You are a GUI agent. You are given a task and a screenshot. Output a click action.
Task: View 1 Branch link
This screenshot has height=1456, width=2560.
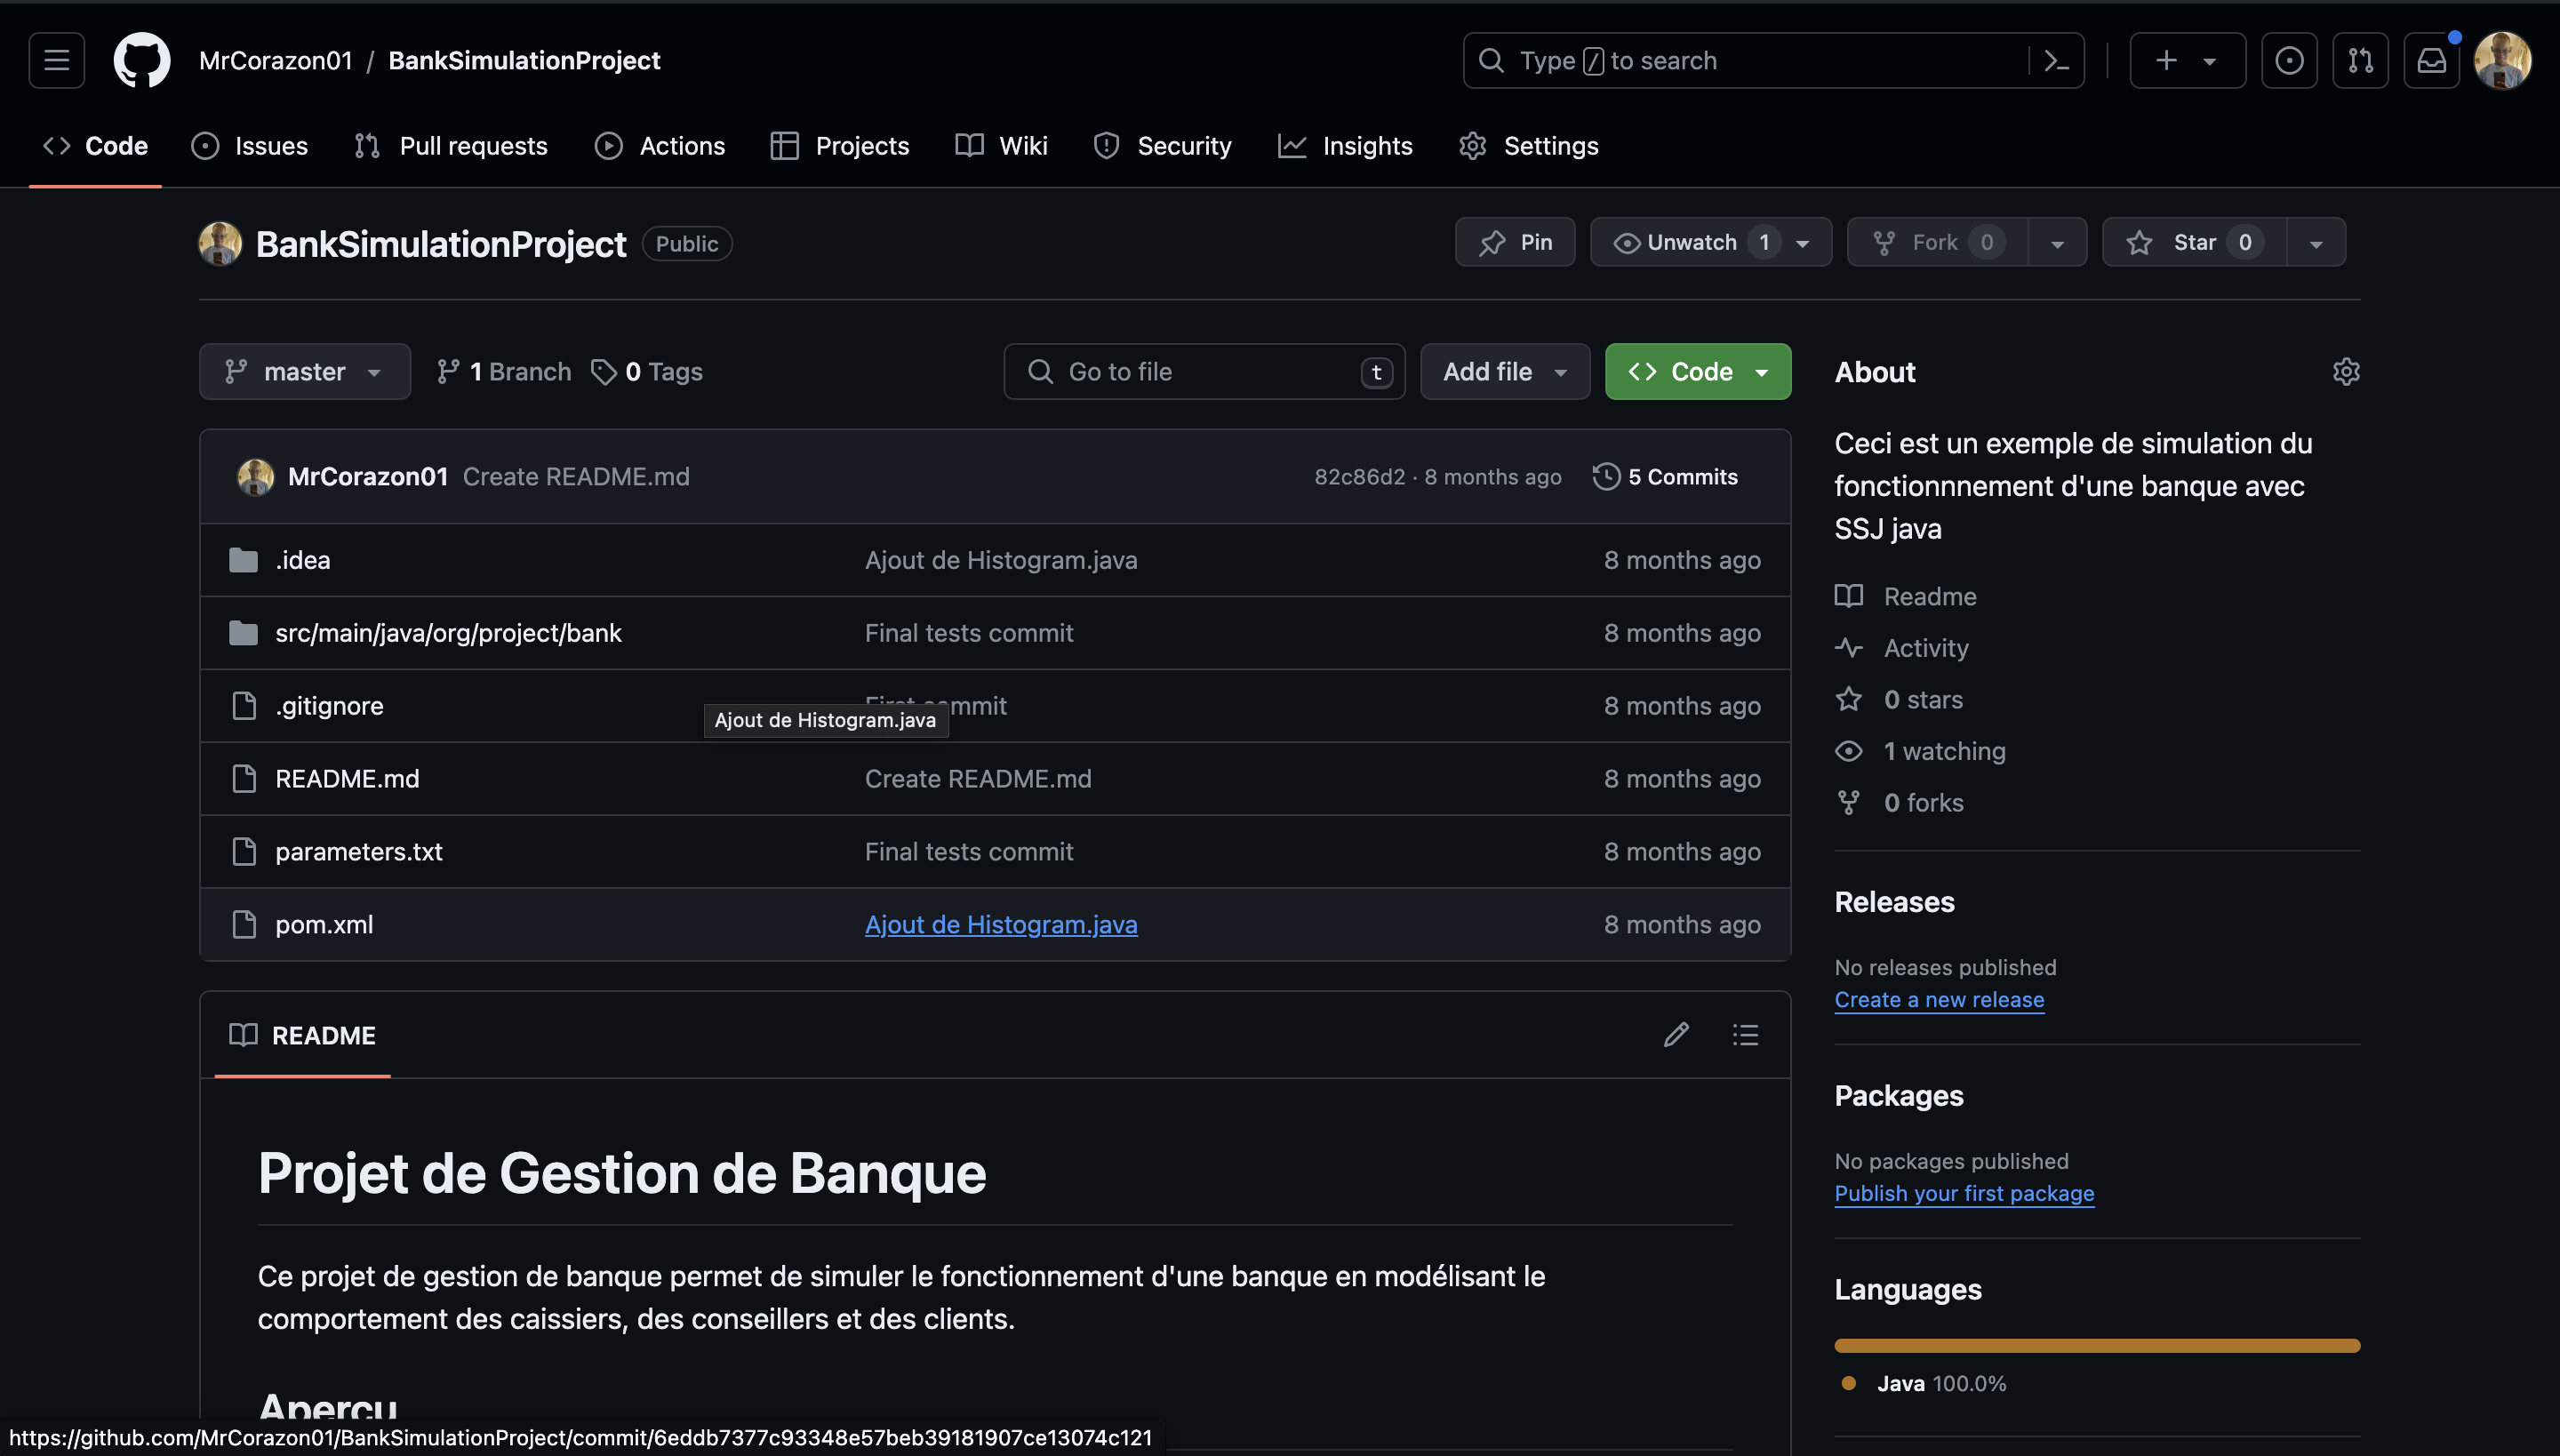coord(504,372)
